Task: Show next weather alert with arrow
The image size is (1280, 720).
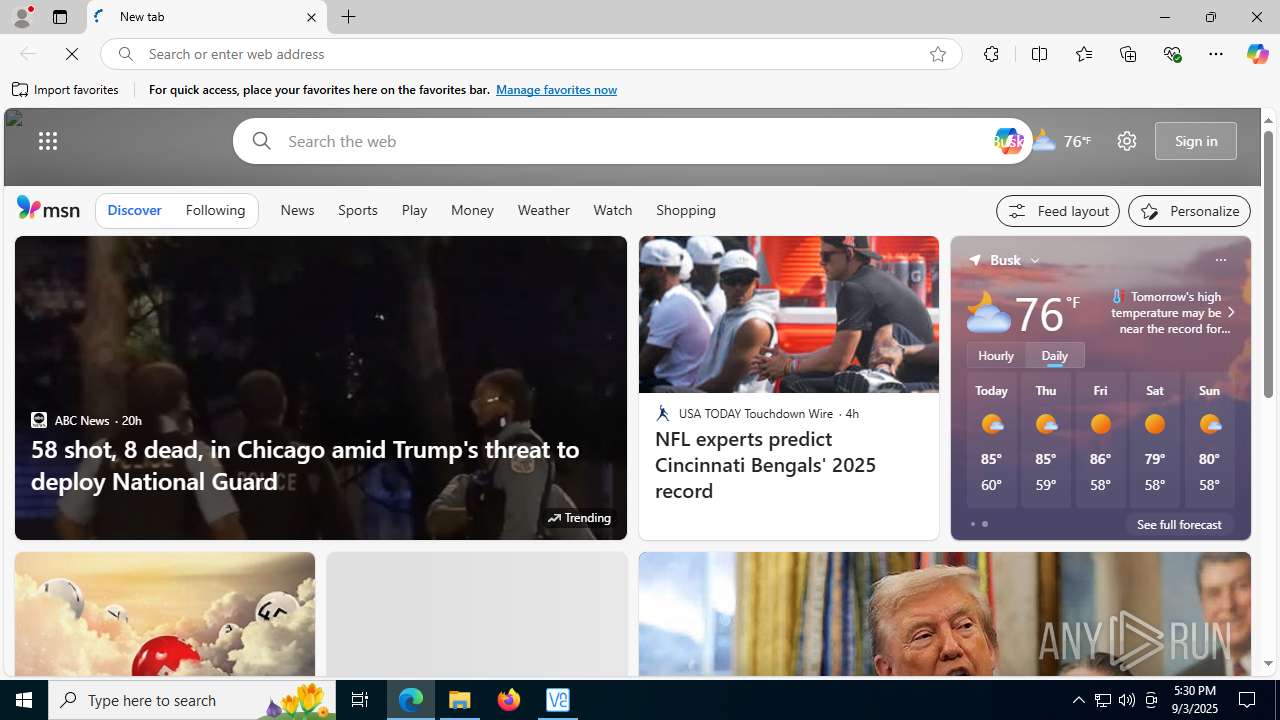Action: [1230, 312]
